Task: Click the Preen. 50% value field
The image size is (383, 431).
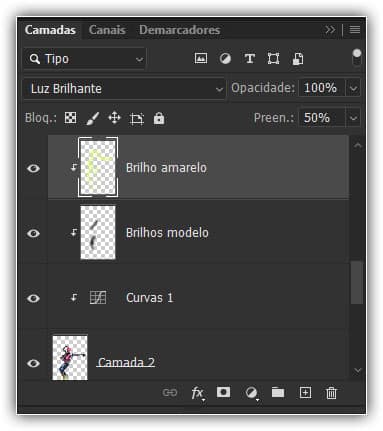Action: tap(322, 118)
